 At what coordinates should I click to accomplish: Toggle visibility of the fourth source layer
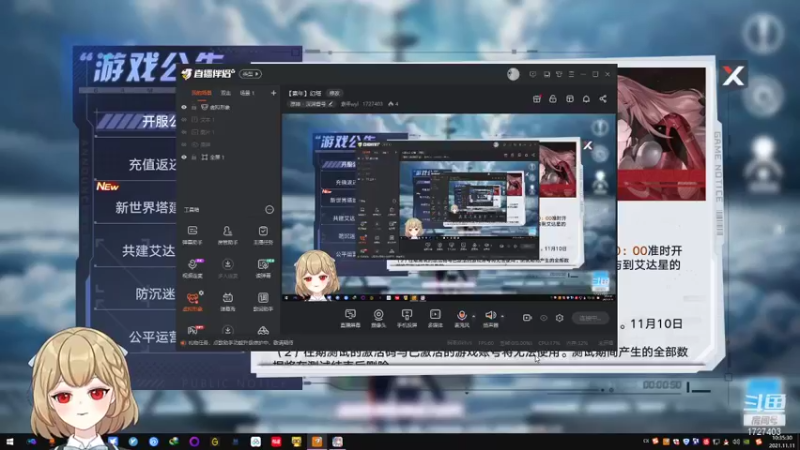click(184, 144)
